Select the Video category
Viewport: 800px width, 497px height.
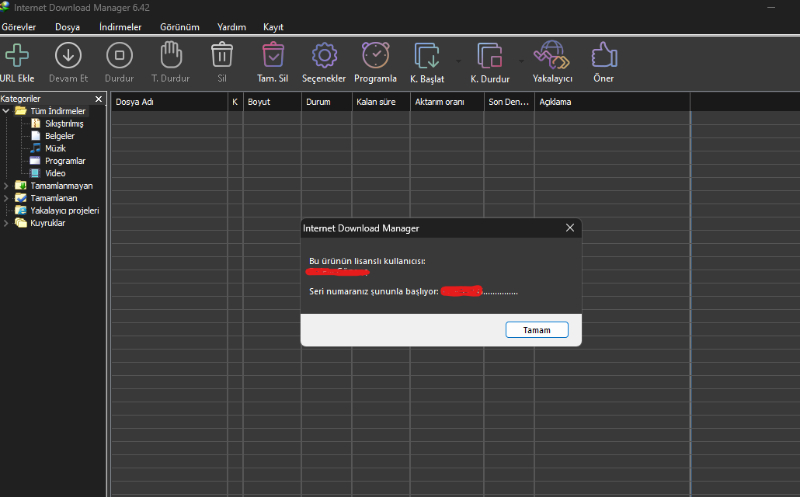point(55,173)
